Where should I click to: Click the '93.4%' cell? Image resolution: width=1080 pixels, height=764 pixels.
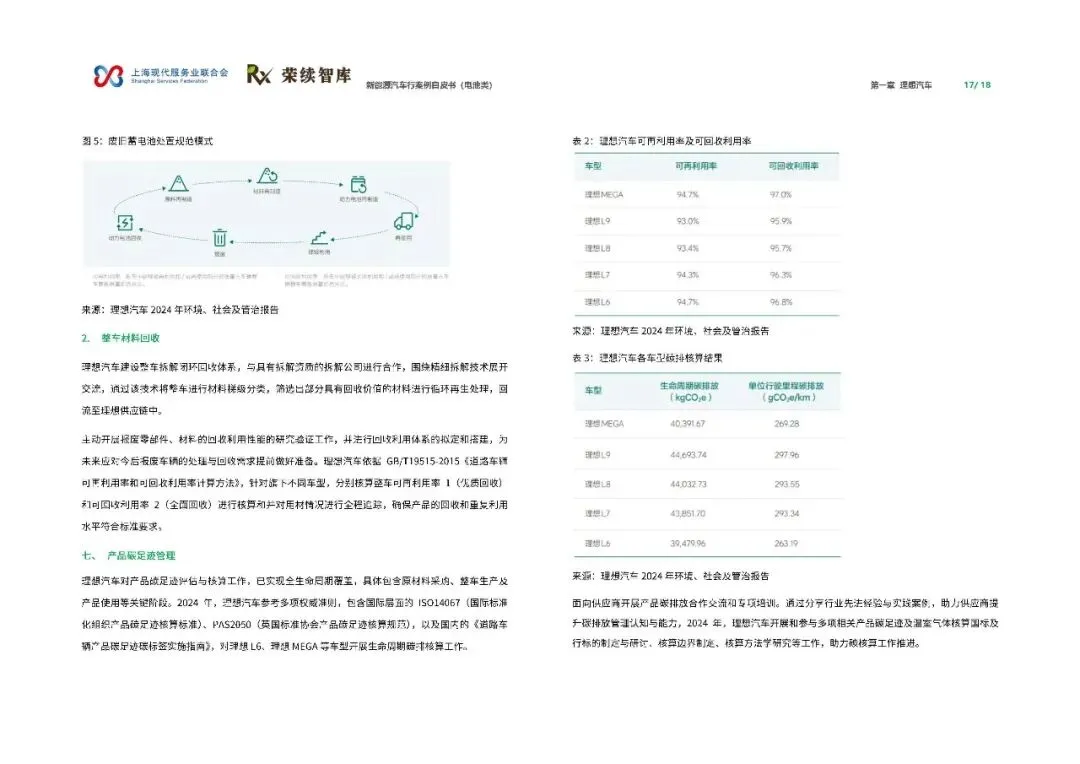[x=687, y=248]
